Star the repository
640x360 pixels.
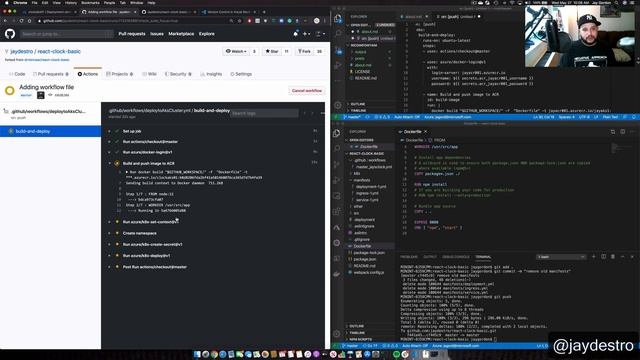[272, 51]
